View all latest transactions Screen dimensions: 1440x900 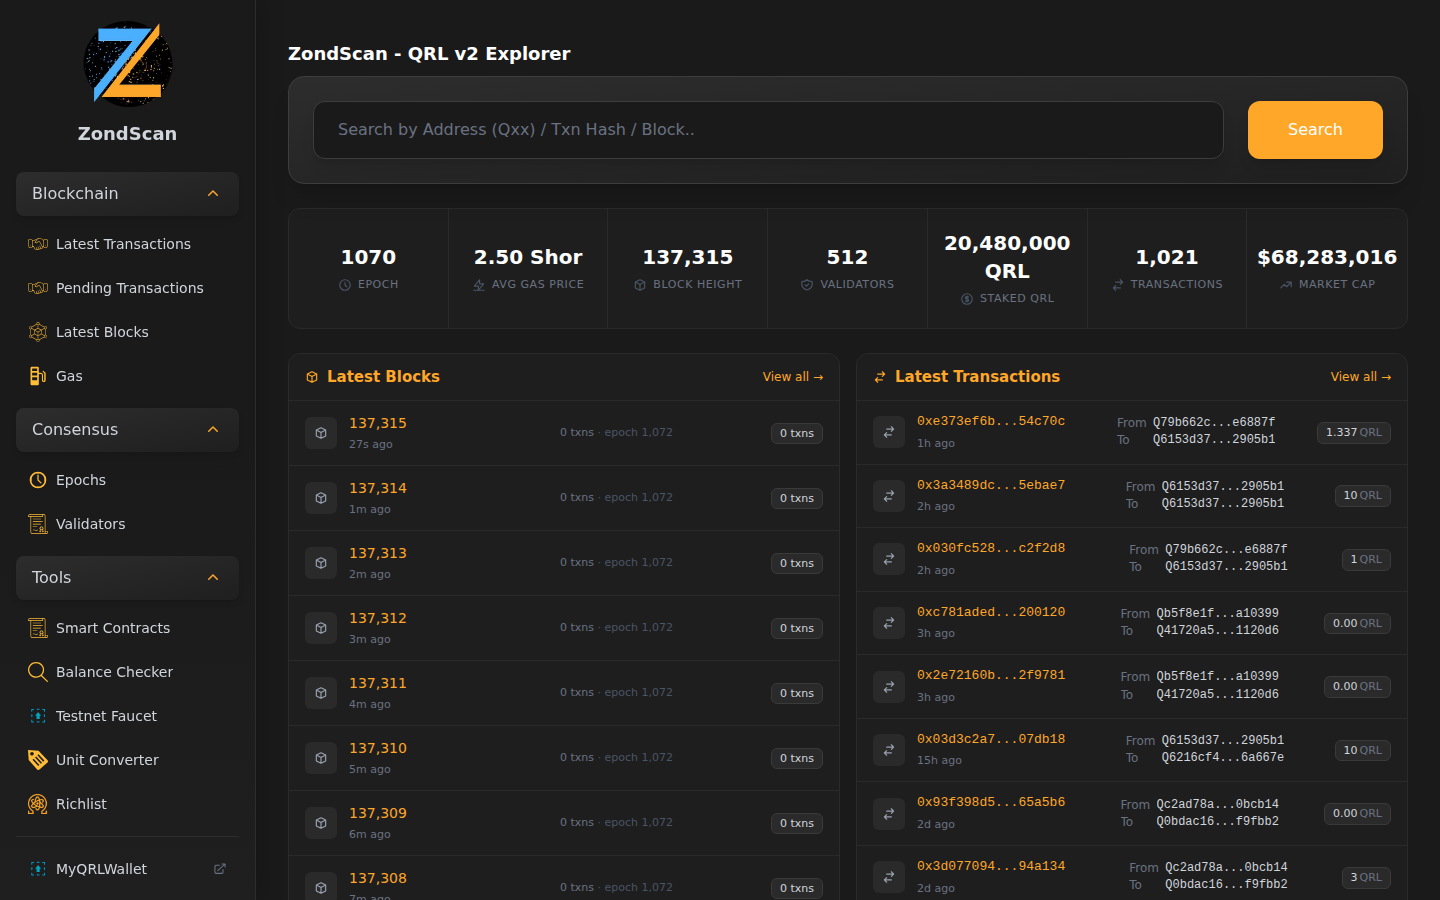point(1360,377)
